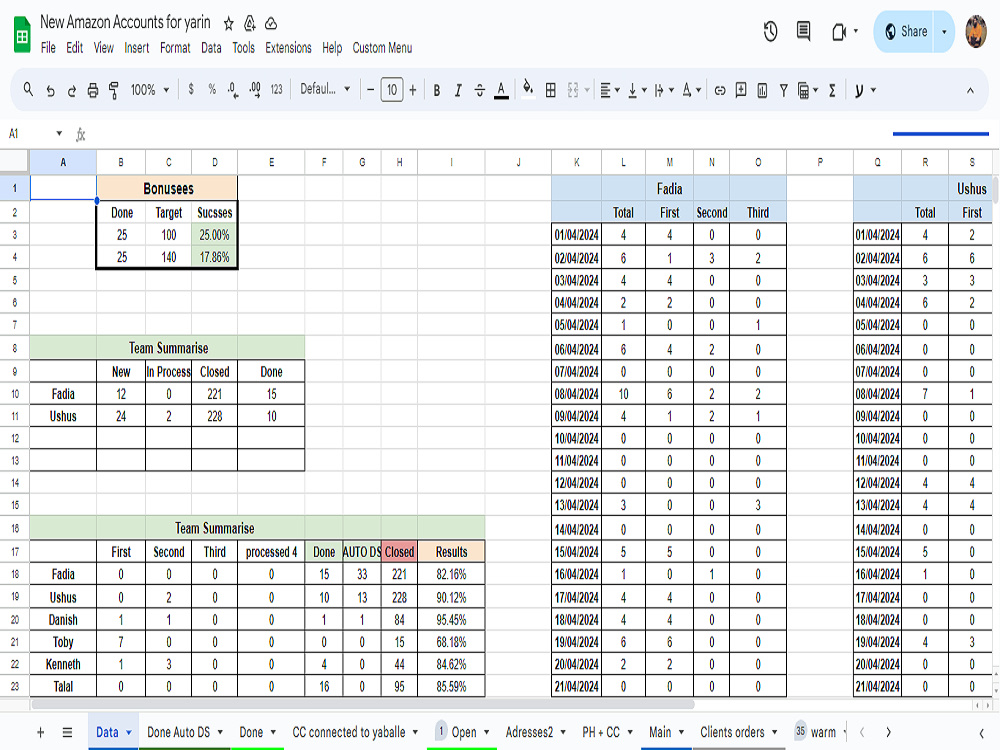The width and height of the screenshot is (1000, 750).
Task: Star the document
Action: 228,24
